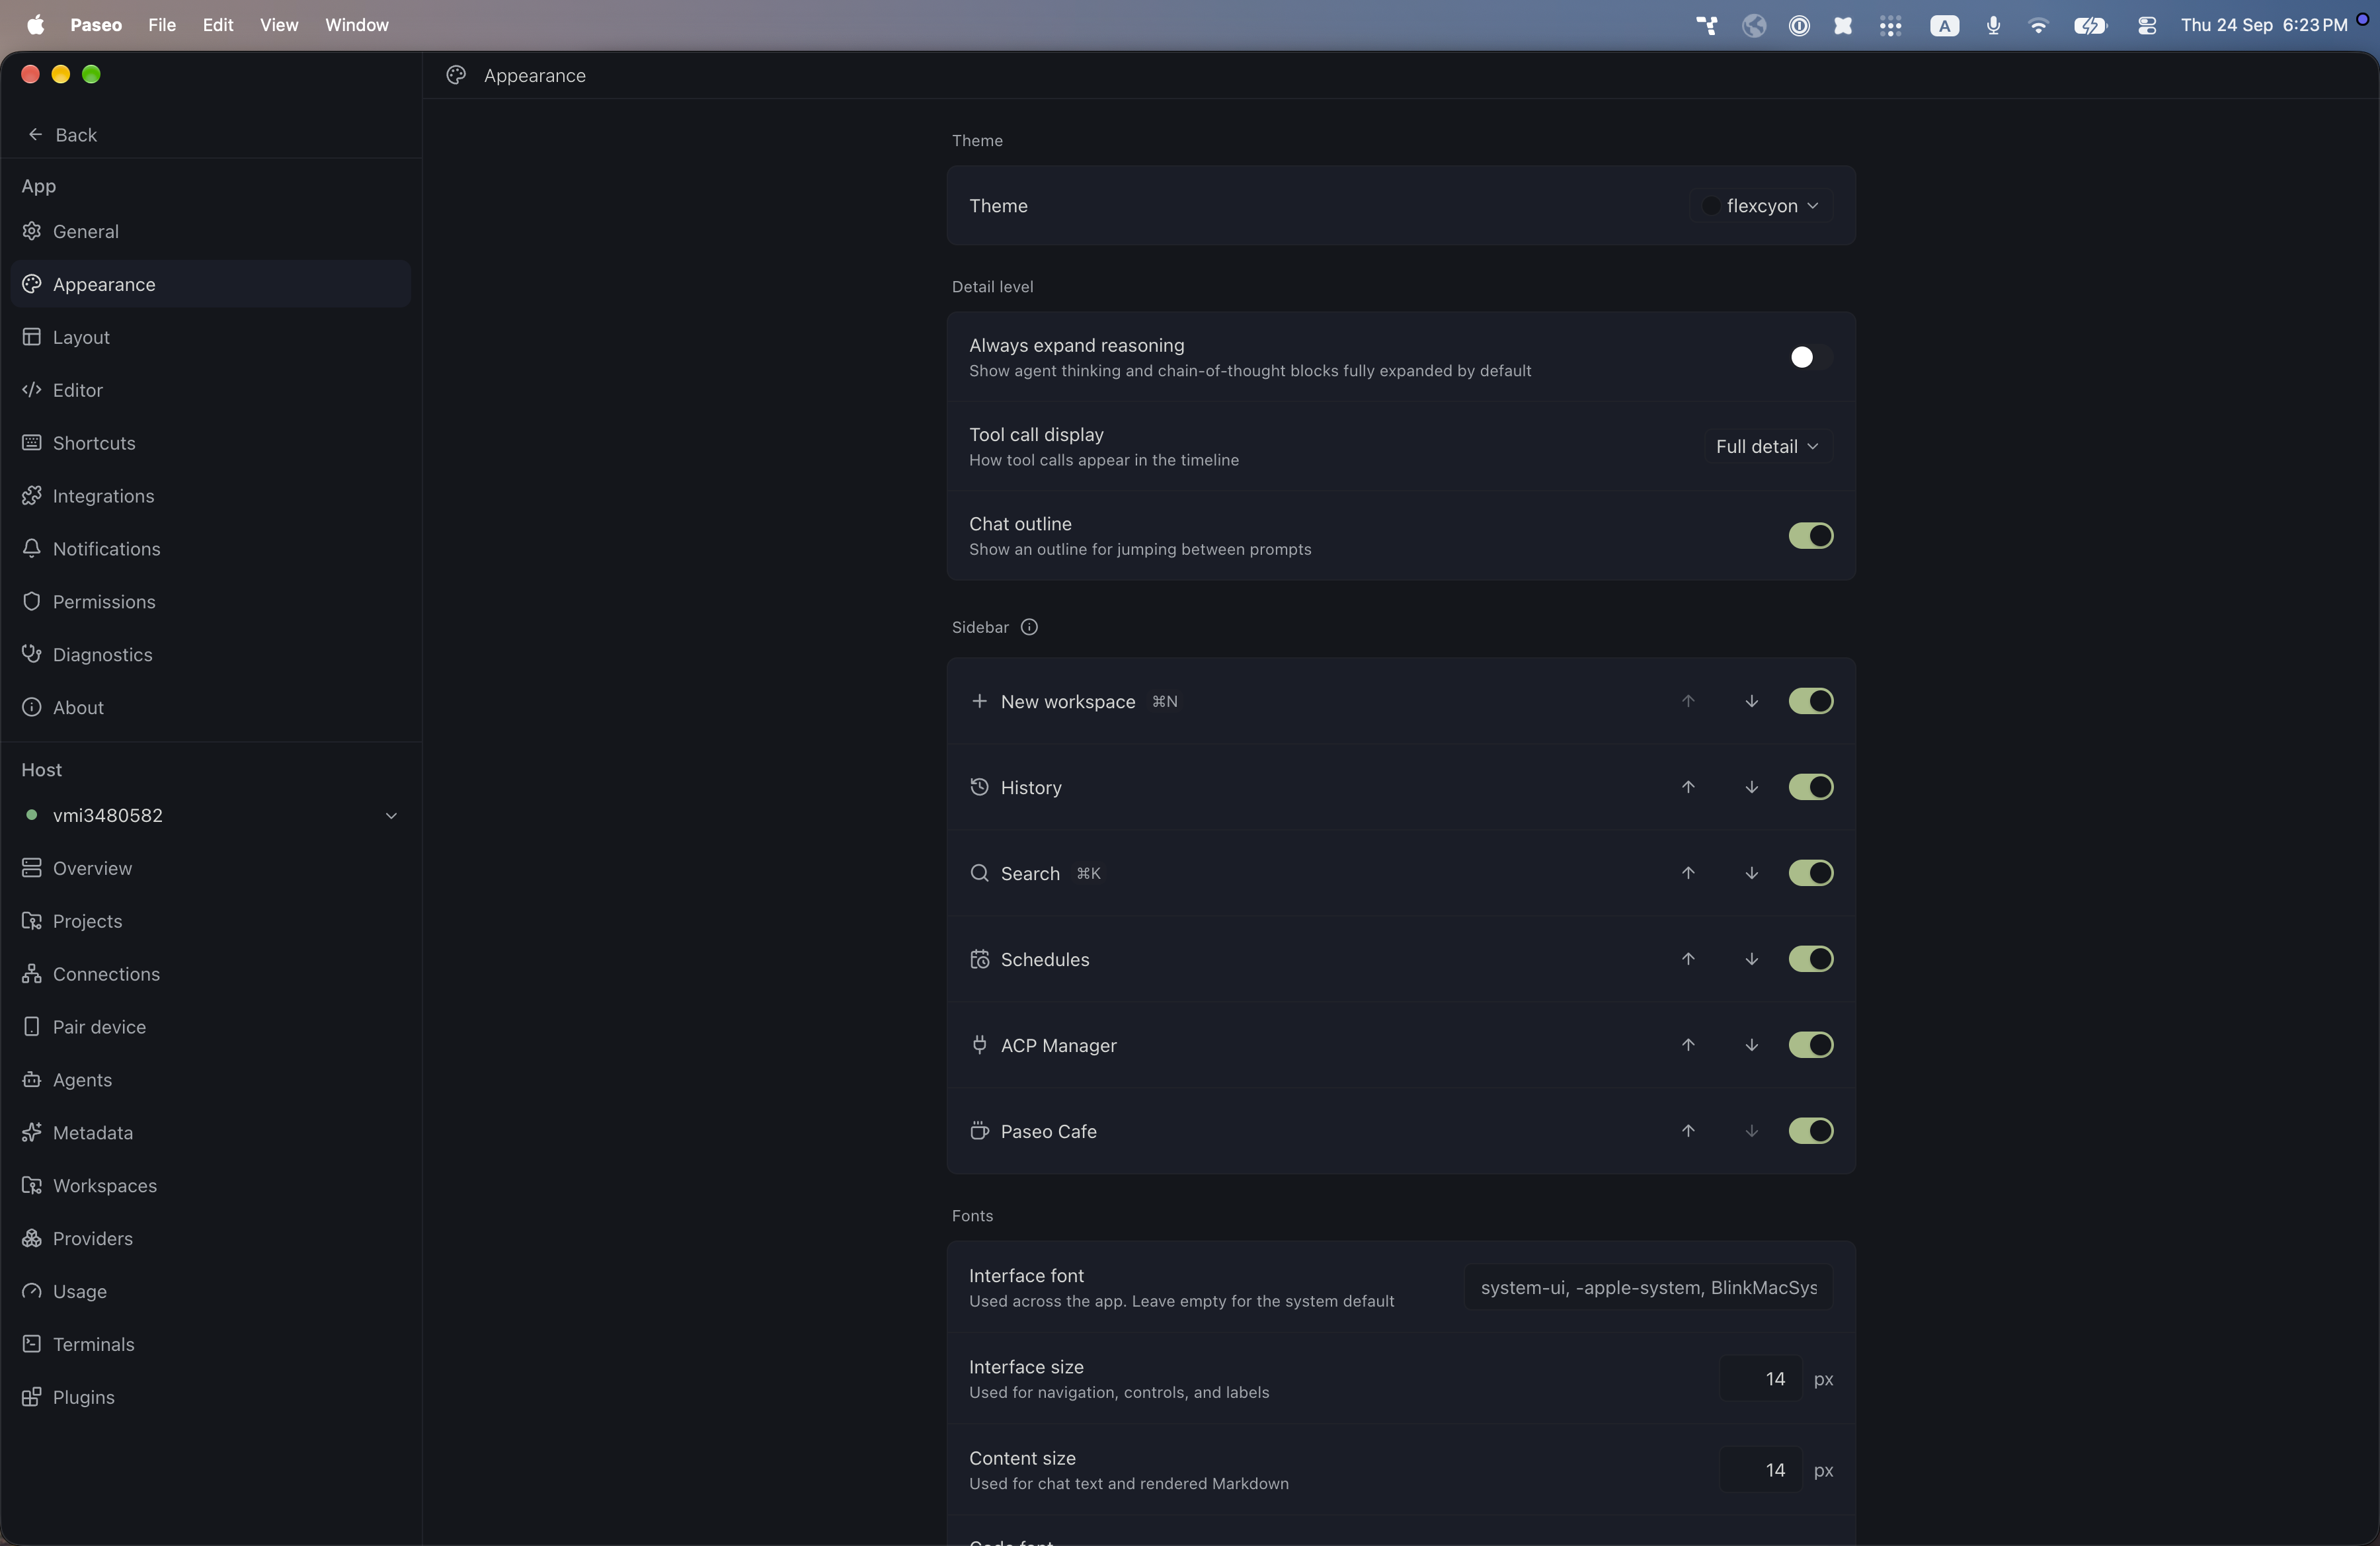Toggle New workspace sidebar visibility
2380x1546 pixels.
pos(1810,701)
